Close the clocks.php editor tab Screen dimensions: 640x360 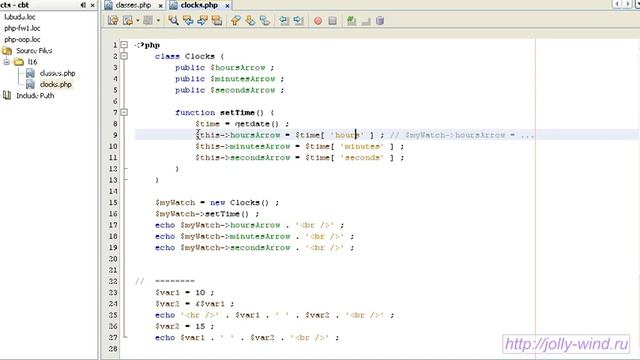[x=227, y=5]
